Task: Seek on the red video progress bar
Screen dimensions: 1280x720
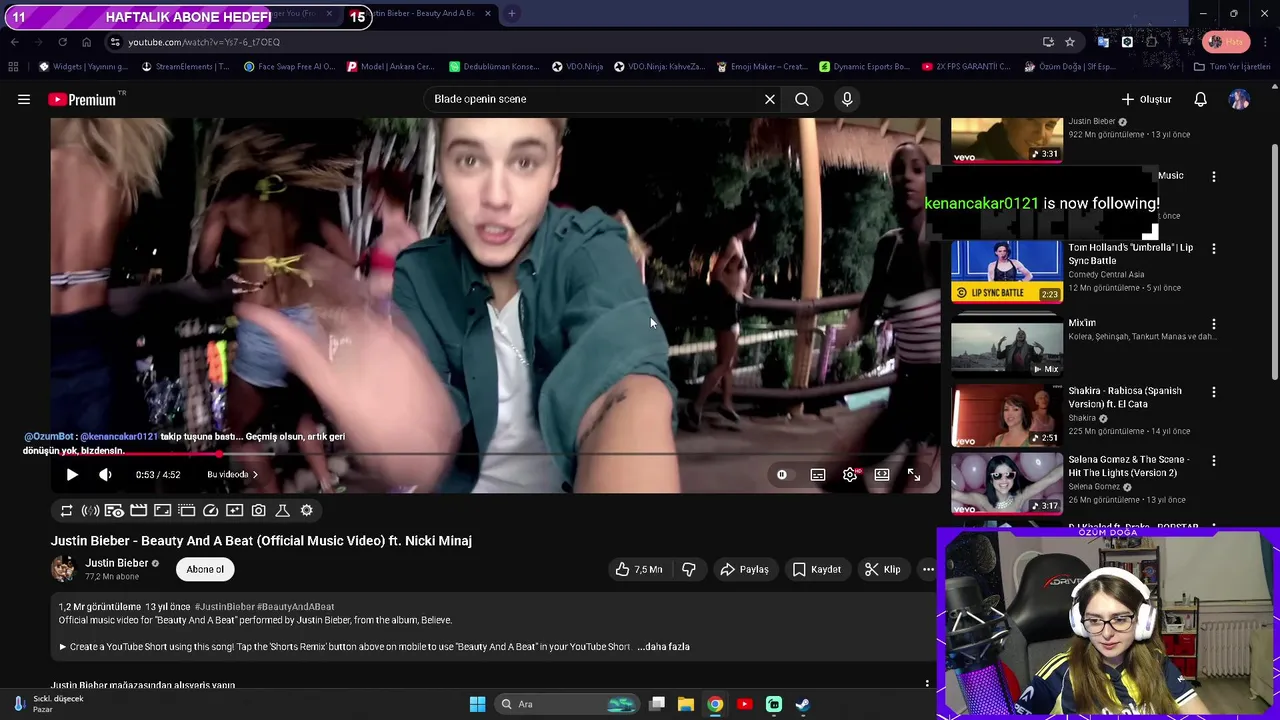Action: (495, 454)
